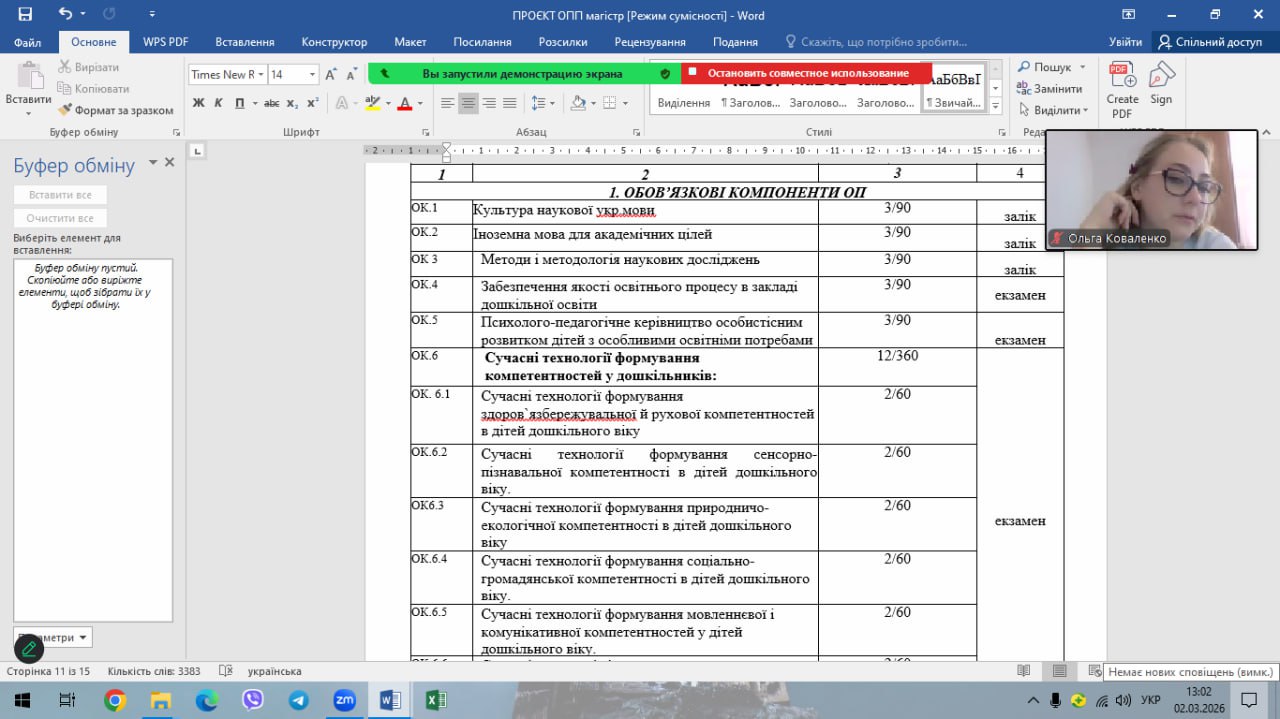
Task: Click the subscript x₂ icon
Action: point(292,103)
